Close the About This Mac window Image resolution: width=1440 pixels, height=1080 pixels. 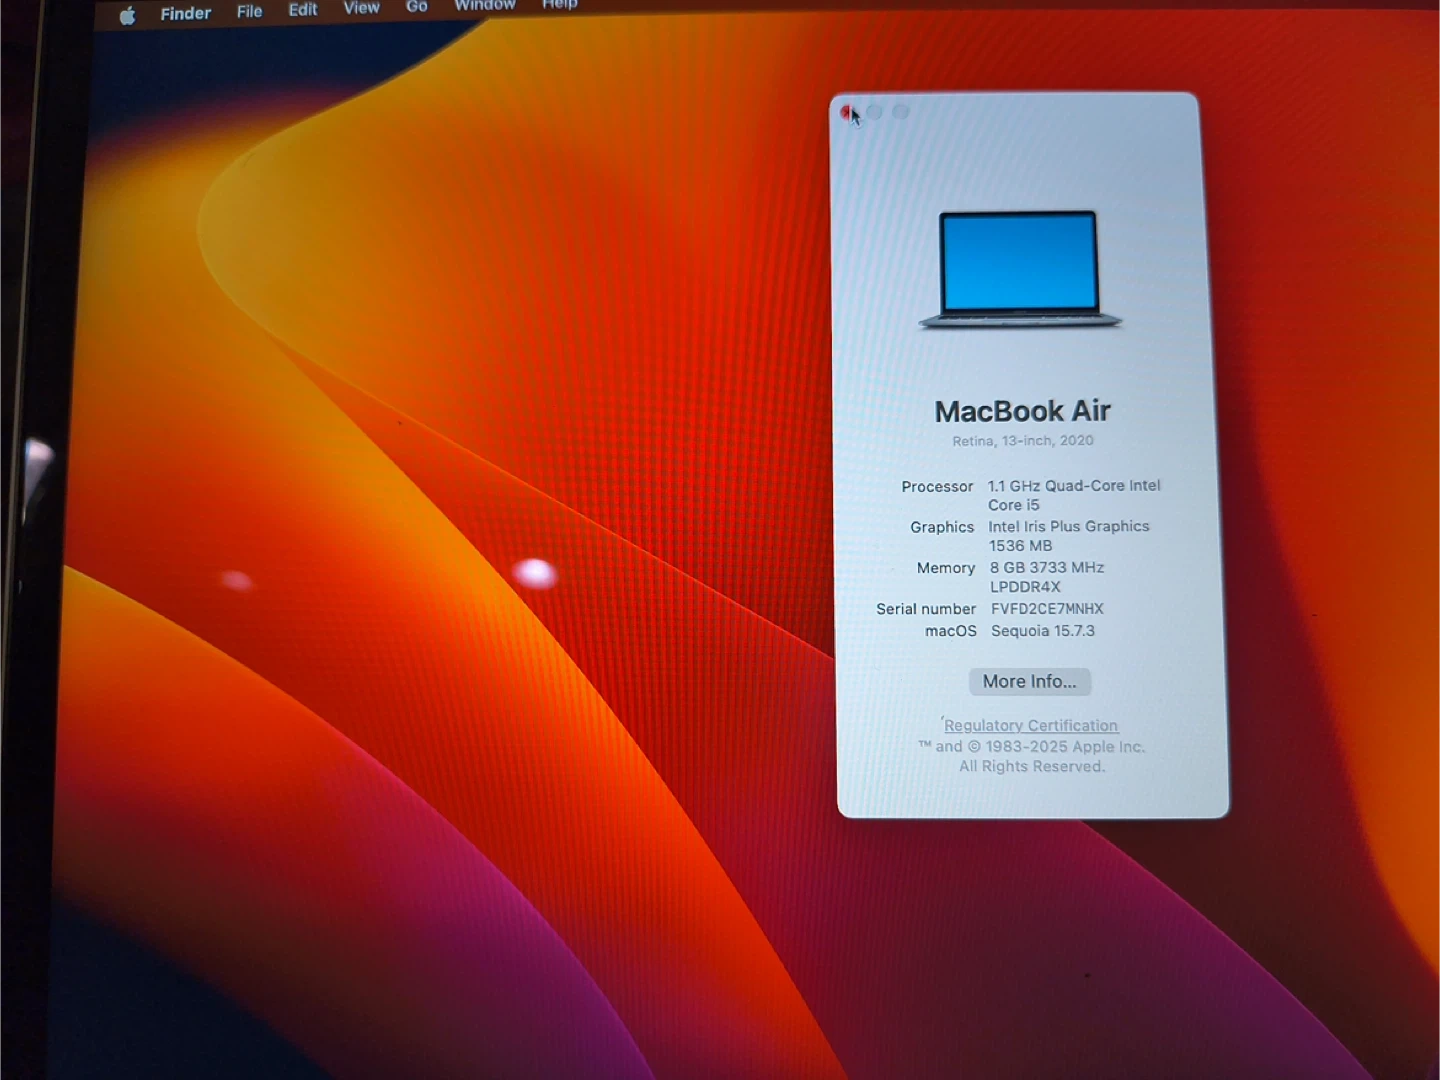click(x=848, y=112)
